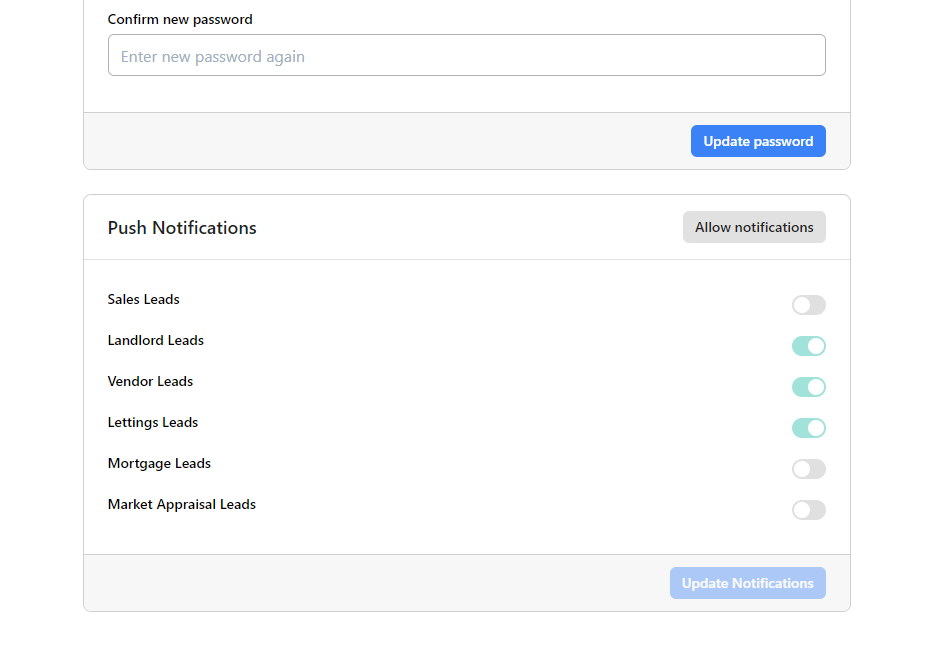Turn on Mortgage Leads notifications
926x659 pixels.
click(x=808, y=468)
